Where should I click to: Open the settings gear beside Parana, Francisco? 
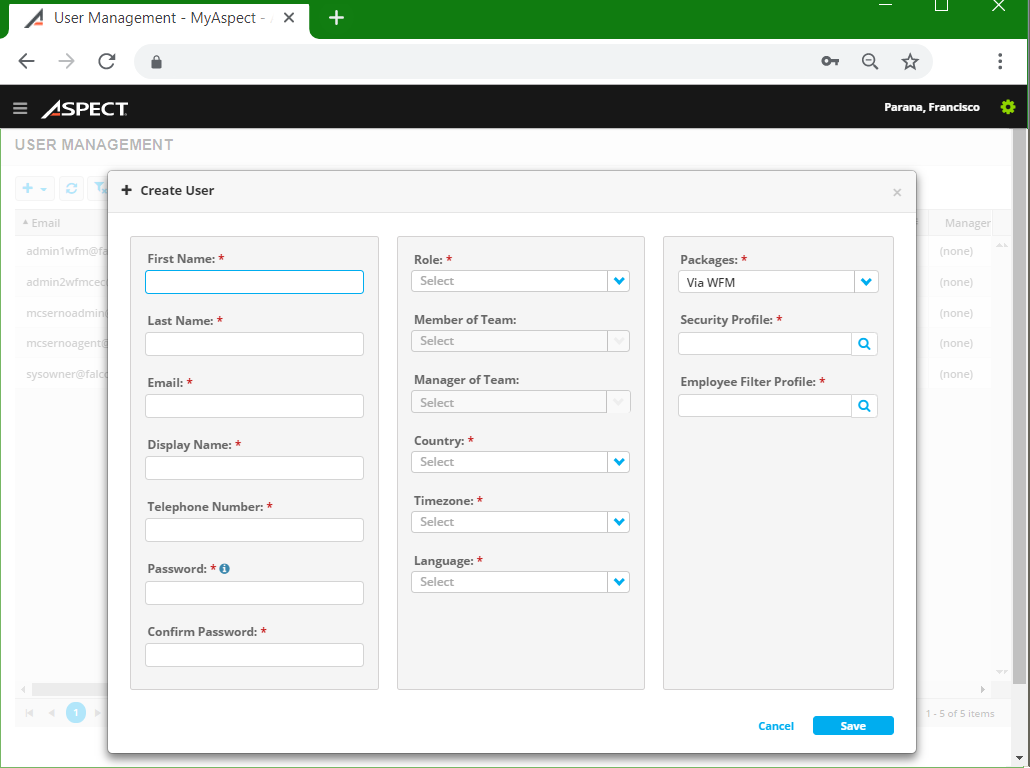pyautogui.click(x=1007, y=107)
